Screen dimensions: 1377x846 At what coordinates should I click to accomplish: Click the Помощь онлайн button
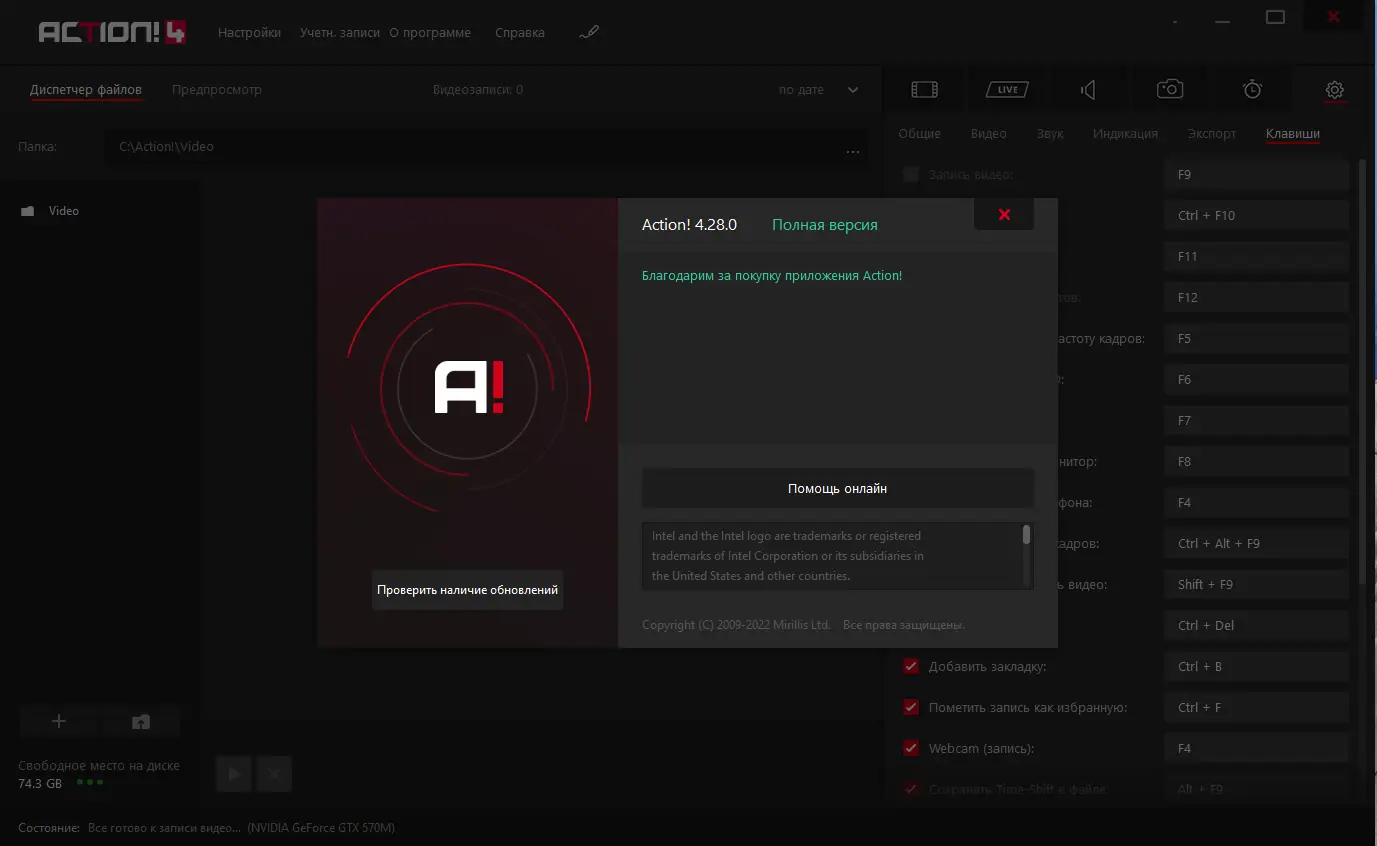[837, 489]
